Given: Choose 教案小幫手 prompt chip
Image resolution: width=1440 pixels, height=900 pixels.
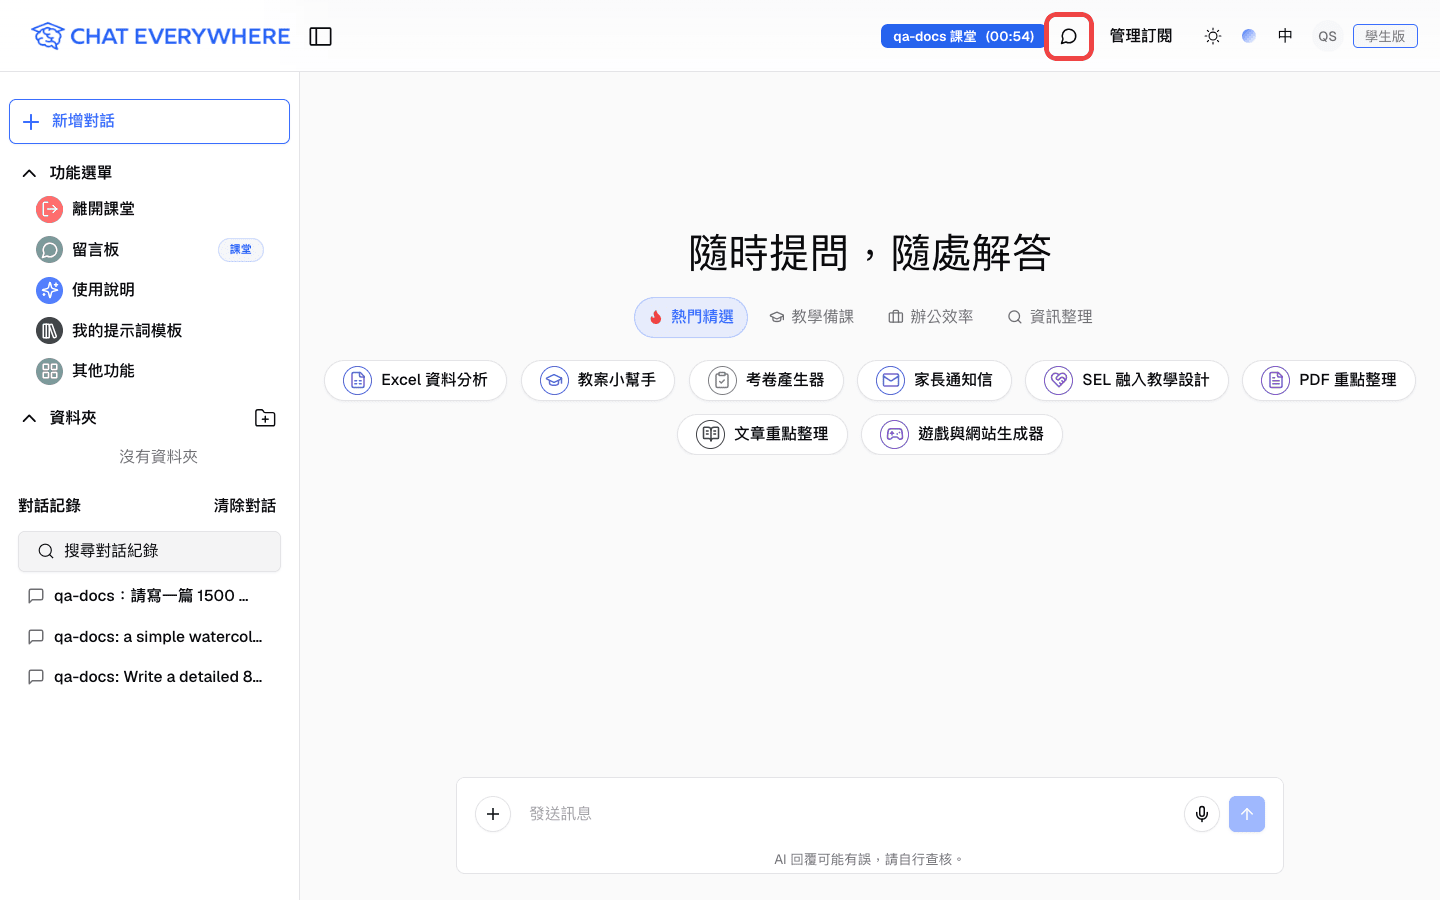Looking at the screenshot, I should pyautogui.click(x=598, y=380).
